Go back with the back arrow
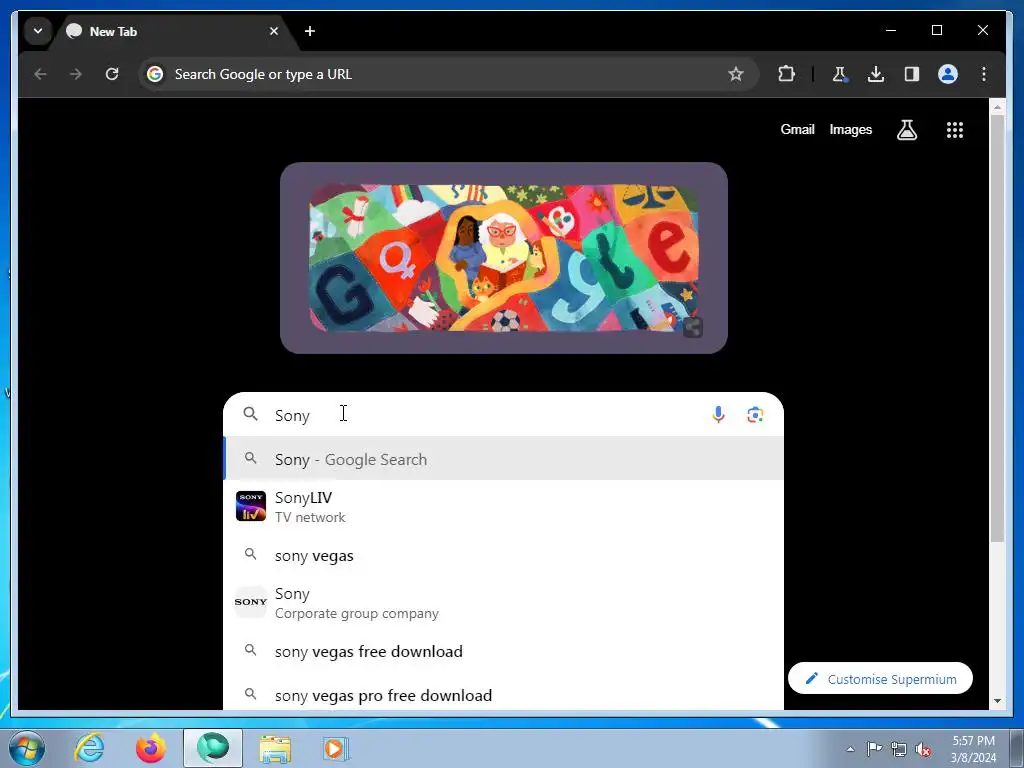The width and height of the screenshot is (1024, 768). 40,74
